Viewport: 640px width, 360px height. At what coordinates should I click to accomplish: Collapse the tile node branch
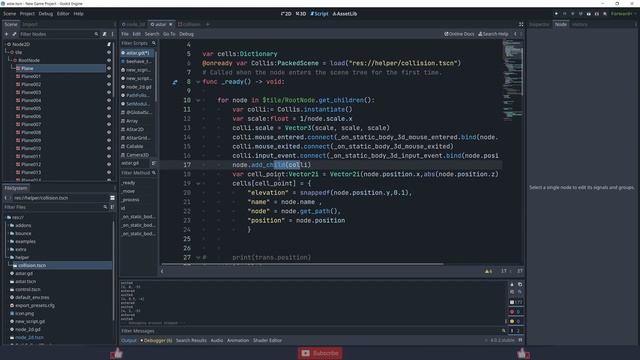pos(8,52)
